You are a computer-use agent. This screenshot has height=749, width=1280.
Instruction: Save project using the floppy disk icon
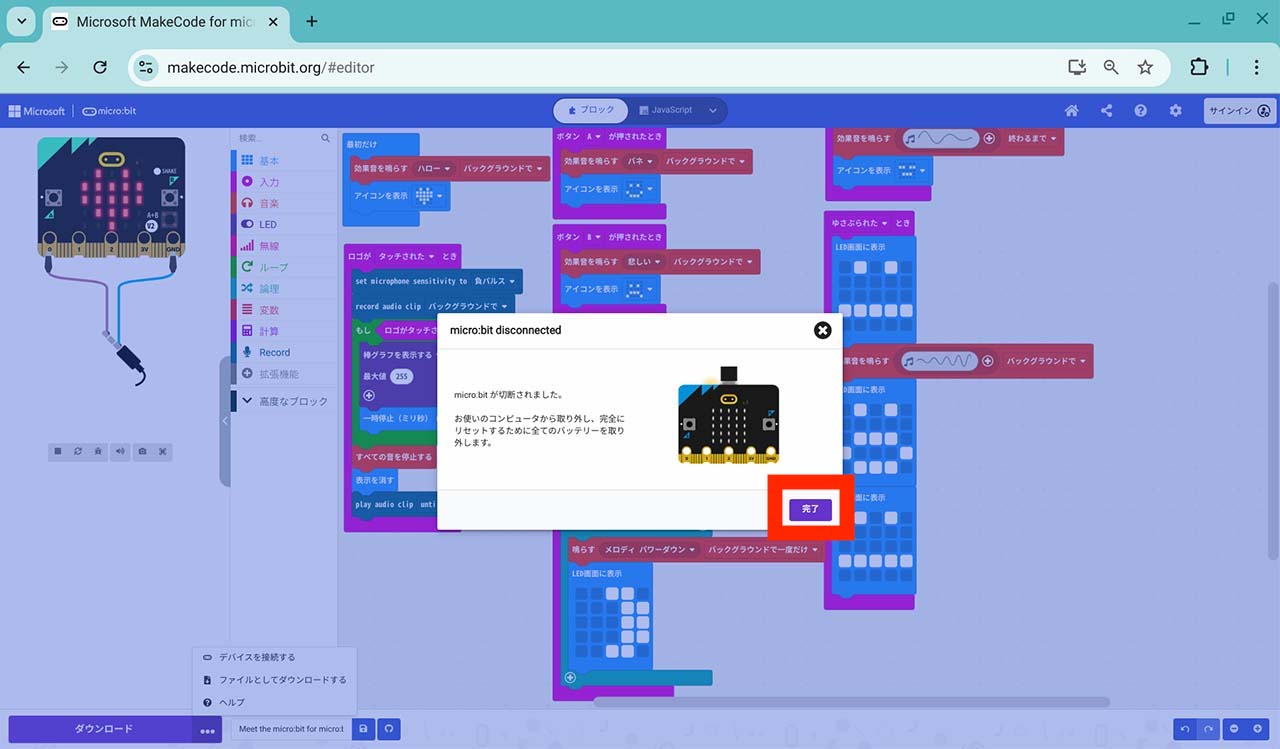click(363, 730)
